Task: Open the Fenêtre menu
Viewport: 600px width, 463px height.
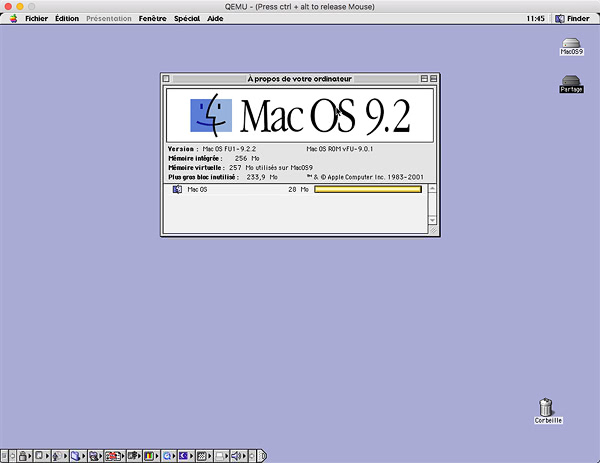Action: tap(153, 18)
